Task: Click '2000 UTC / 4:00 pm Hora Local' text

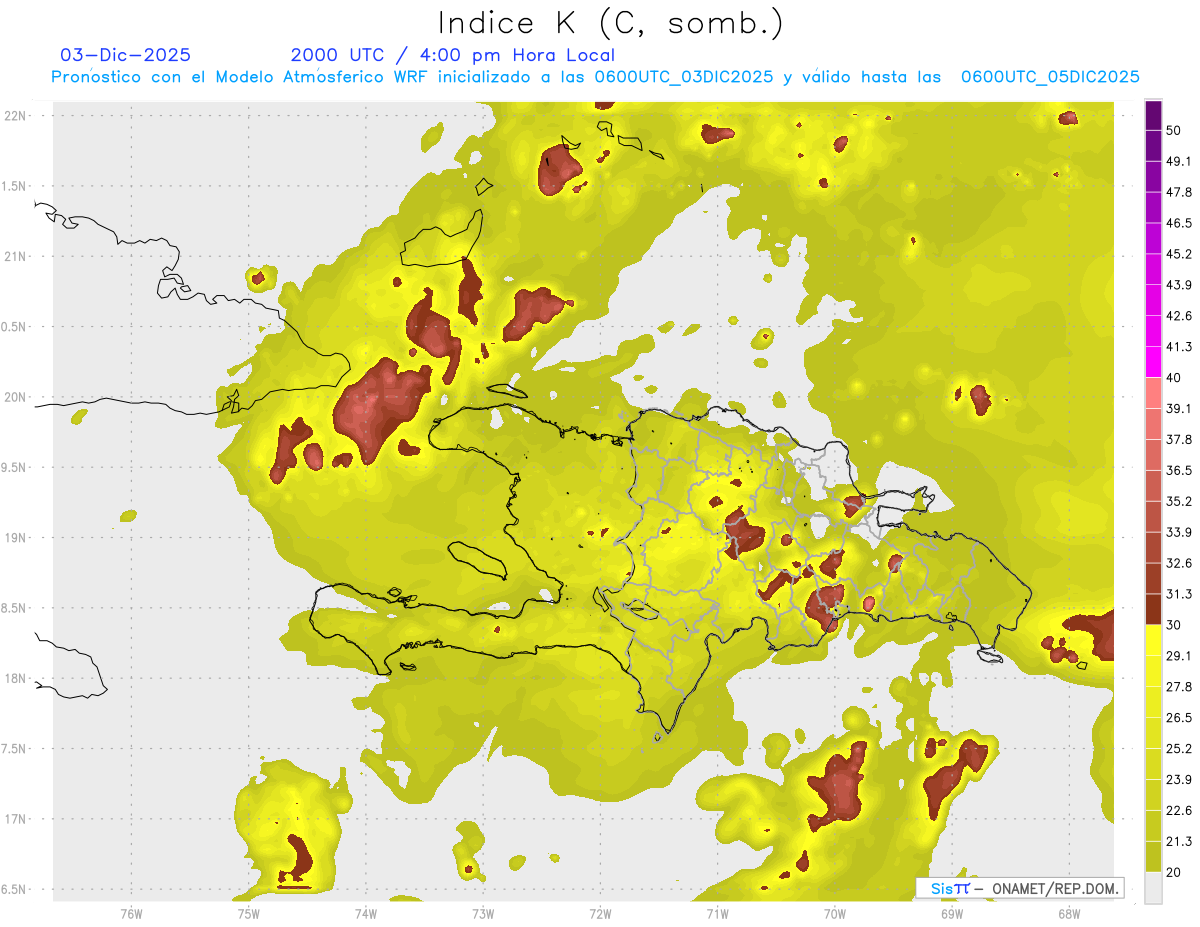Action: (x=453, y=55)
